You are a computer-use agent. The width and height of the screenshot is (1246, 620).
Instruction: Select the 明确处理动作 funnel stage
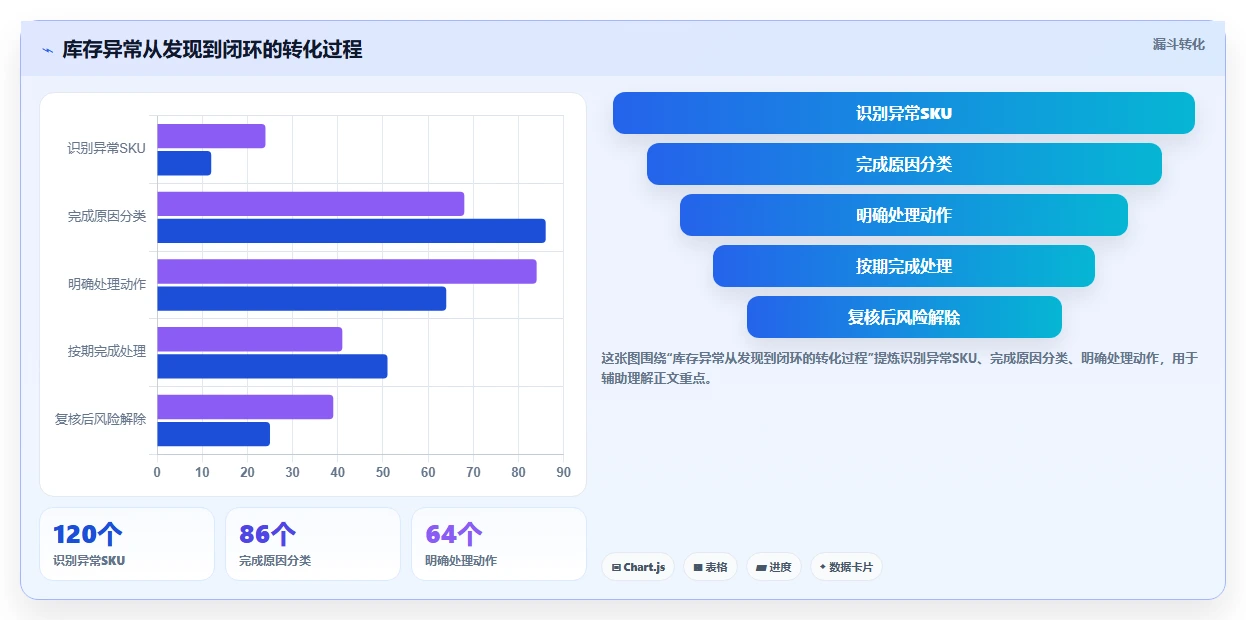(x=904, y=215)
